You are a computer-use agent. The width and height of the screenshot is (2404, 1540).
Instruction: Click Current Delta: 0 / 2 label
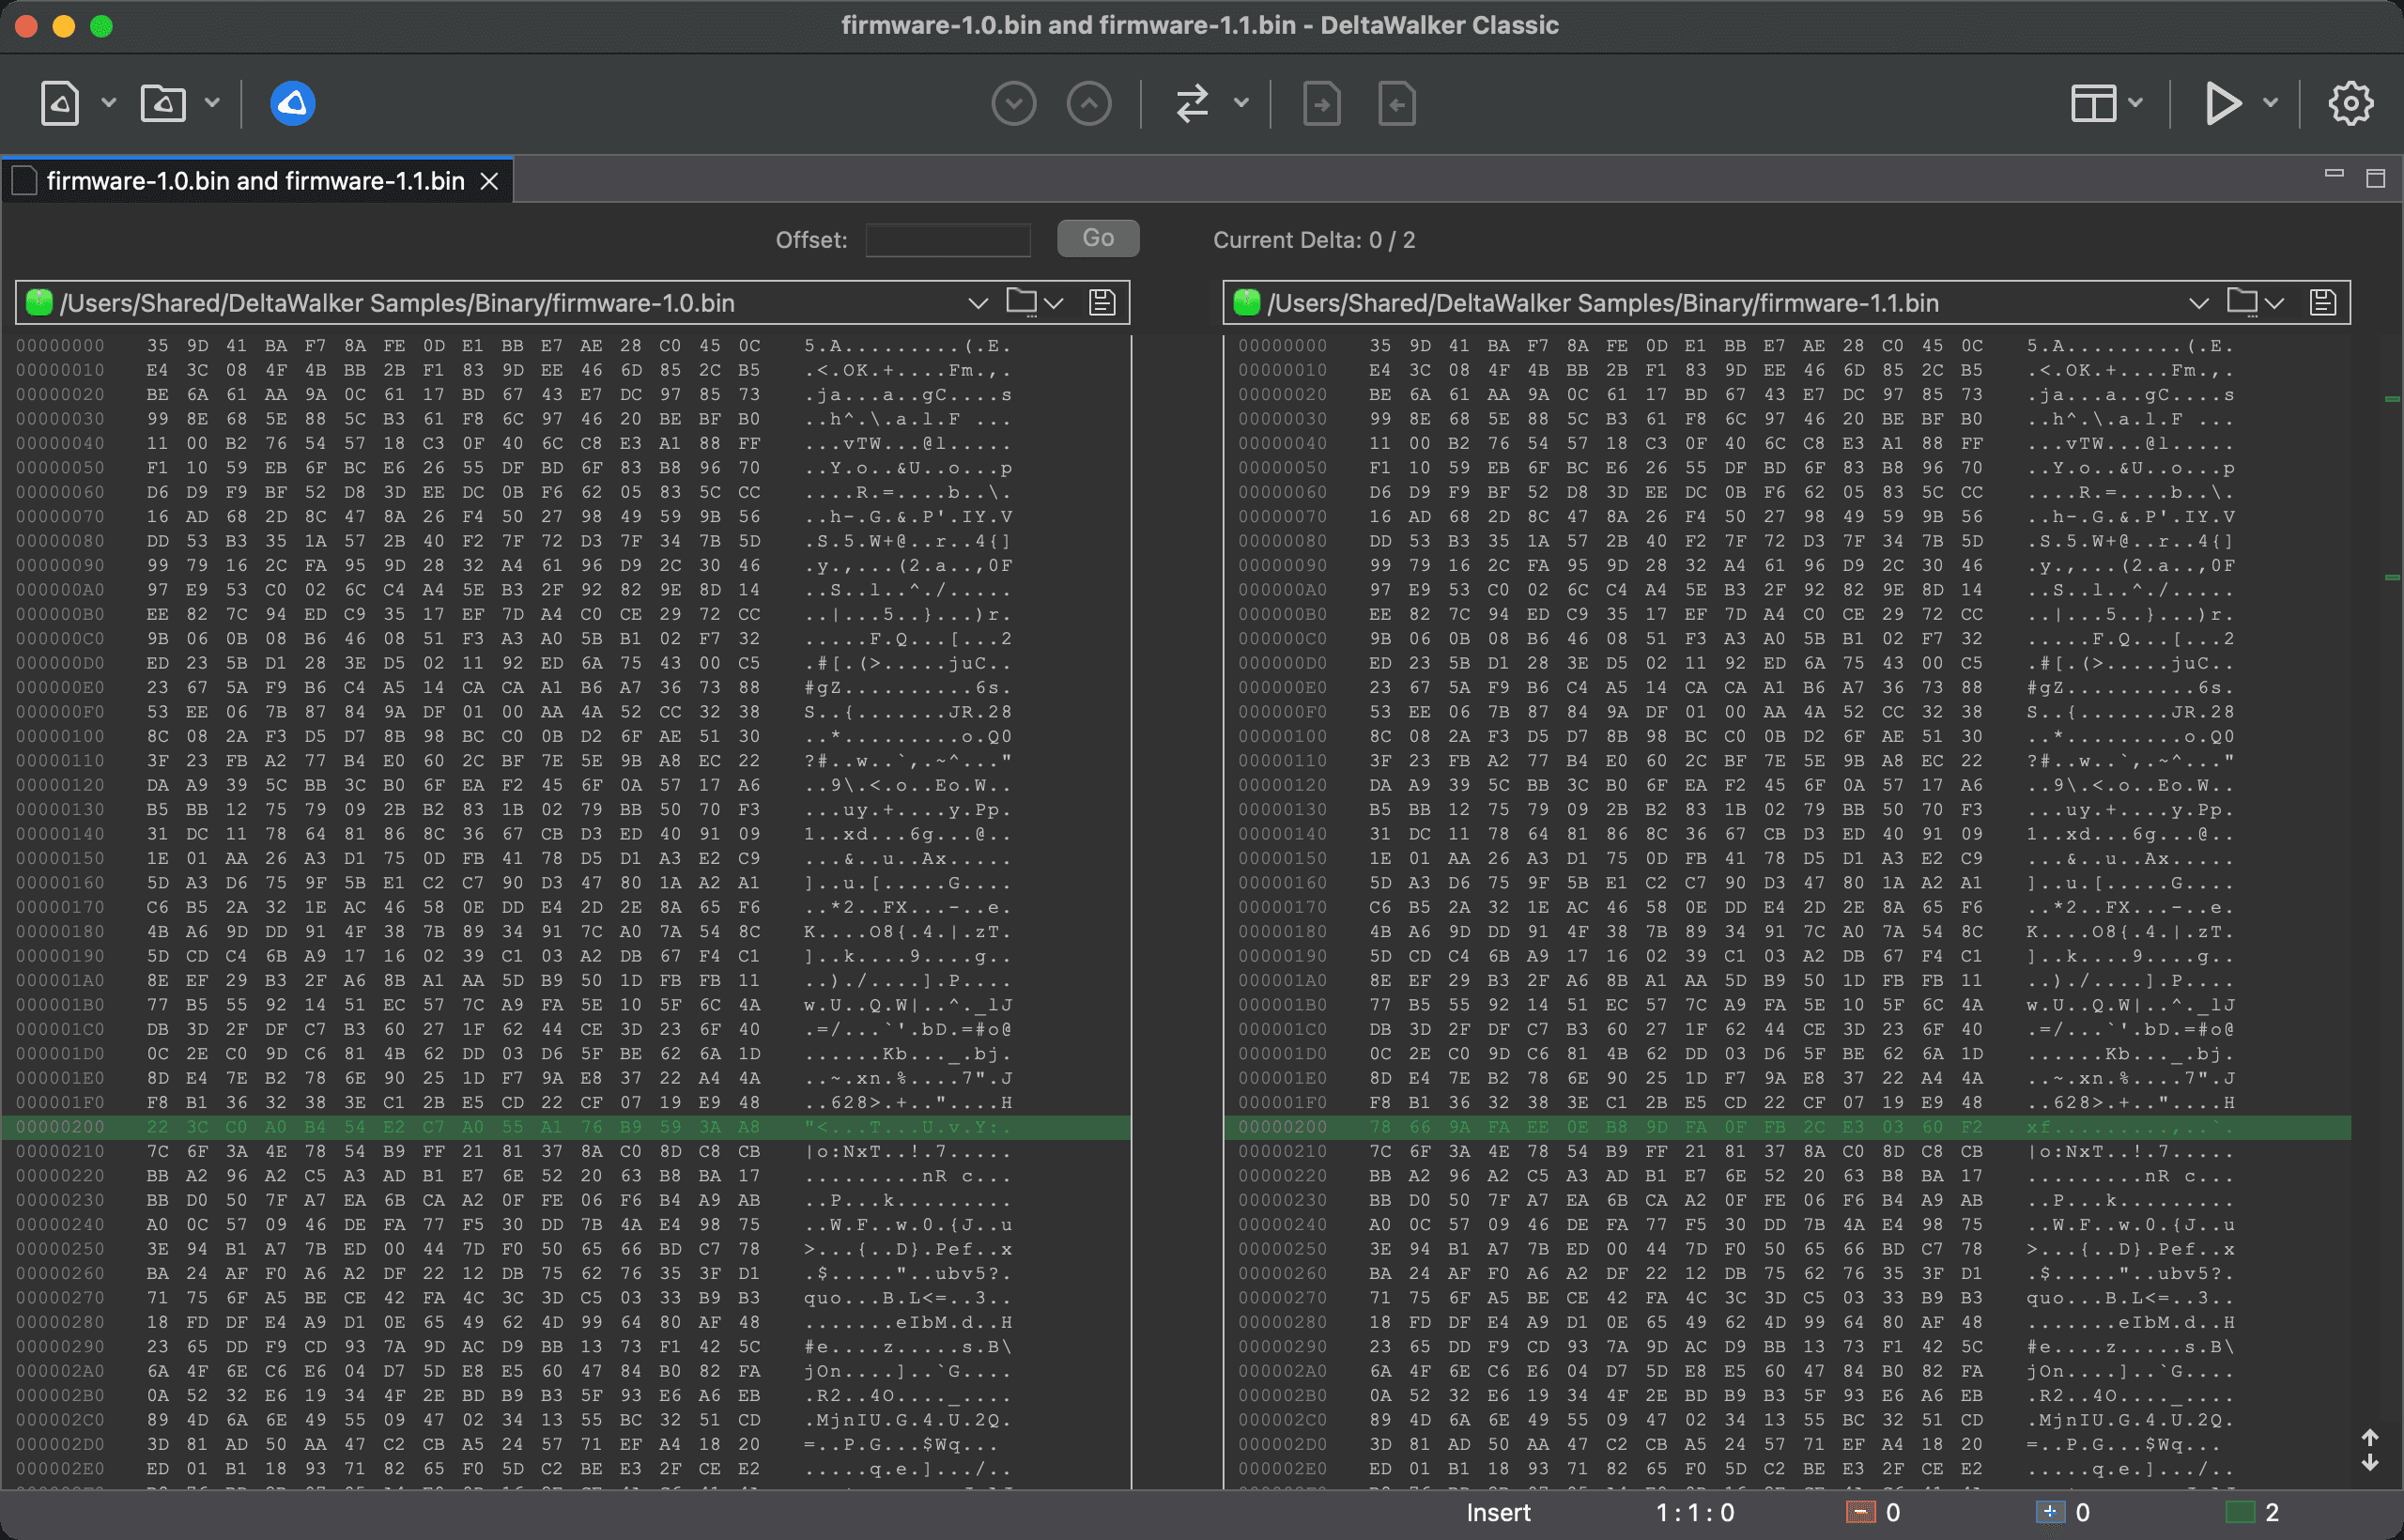1314,240
